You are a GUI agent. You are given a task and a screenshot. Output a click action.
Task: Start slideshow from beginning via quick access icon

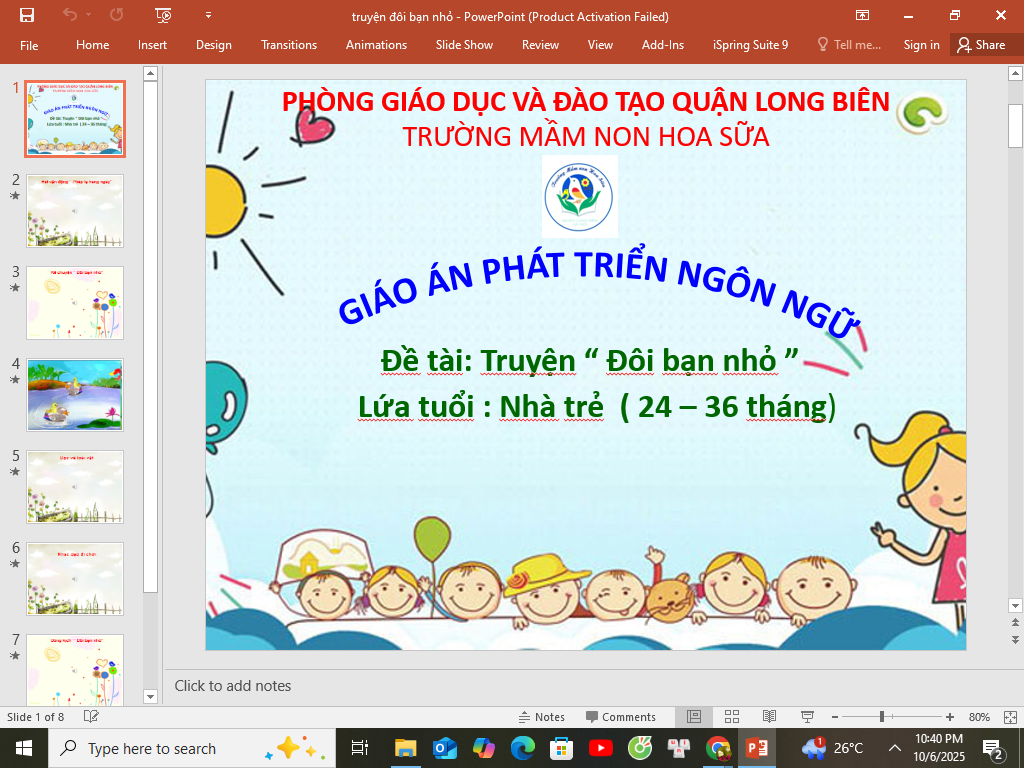(164, 15)
